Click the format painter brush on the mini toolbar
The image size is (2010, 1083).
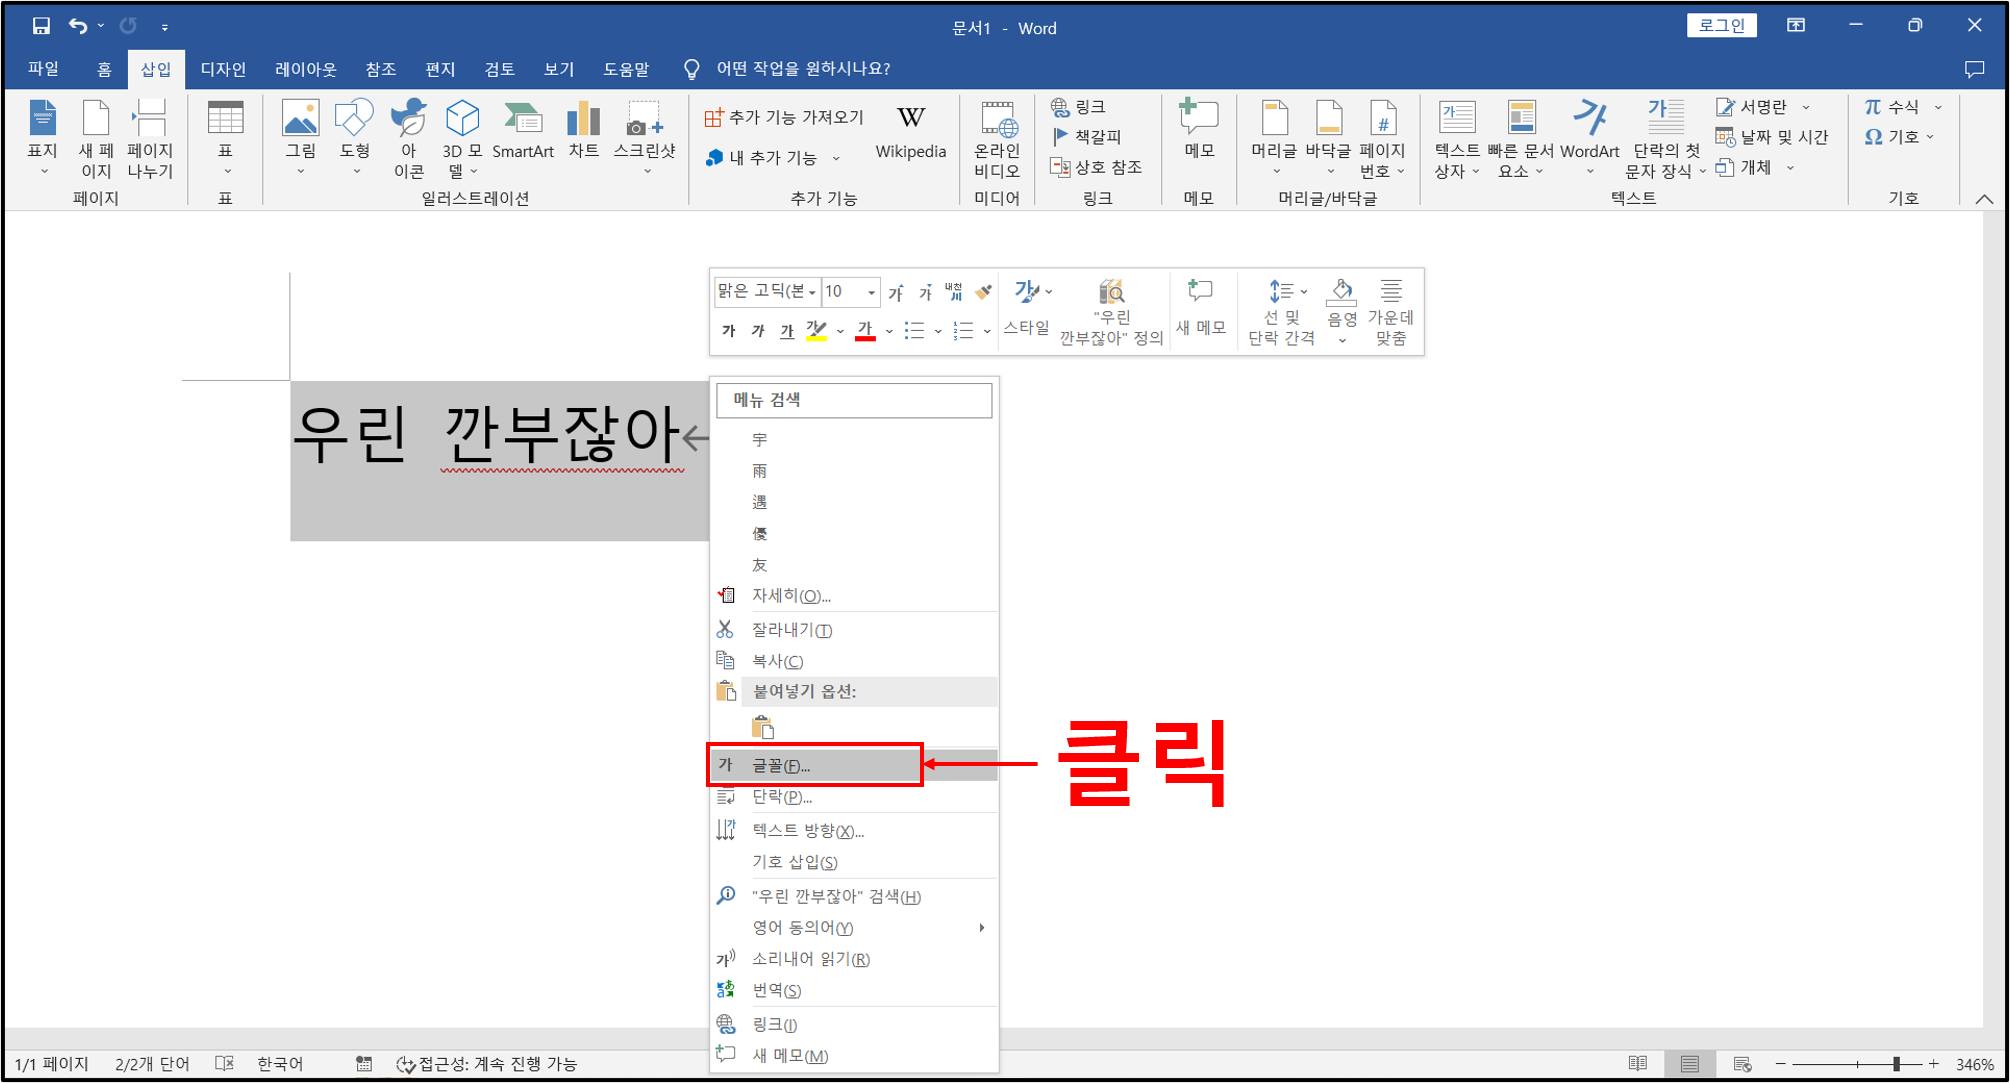(984, 292)
